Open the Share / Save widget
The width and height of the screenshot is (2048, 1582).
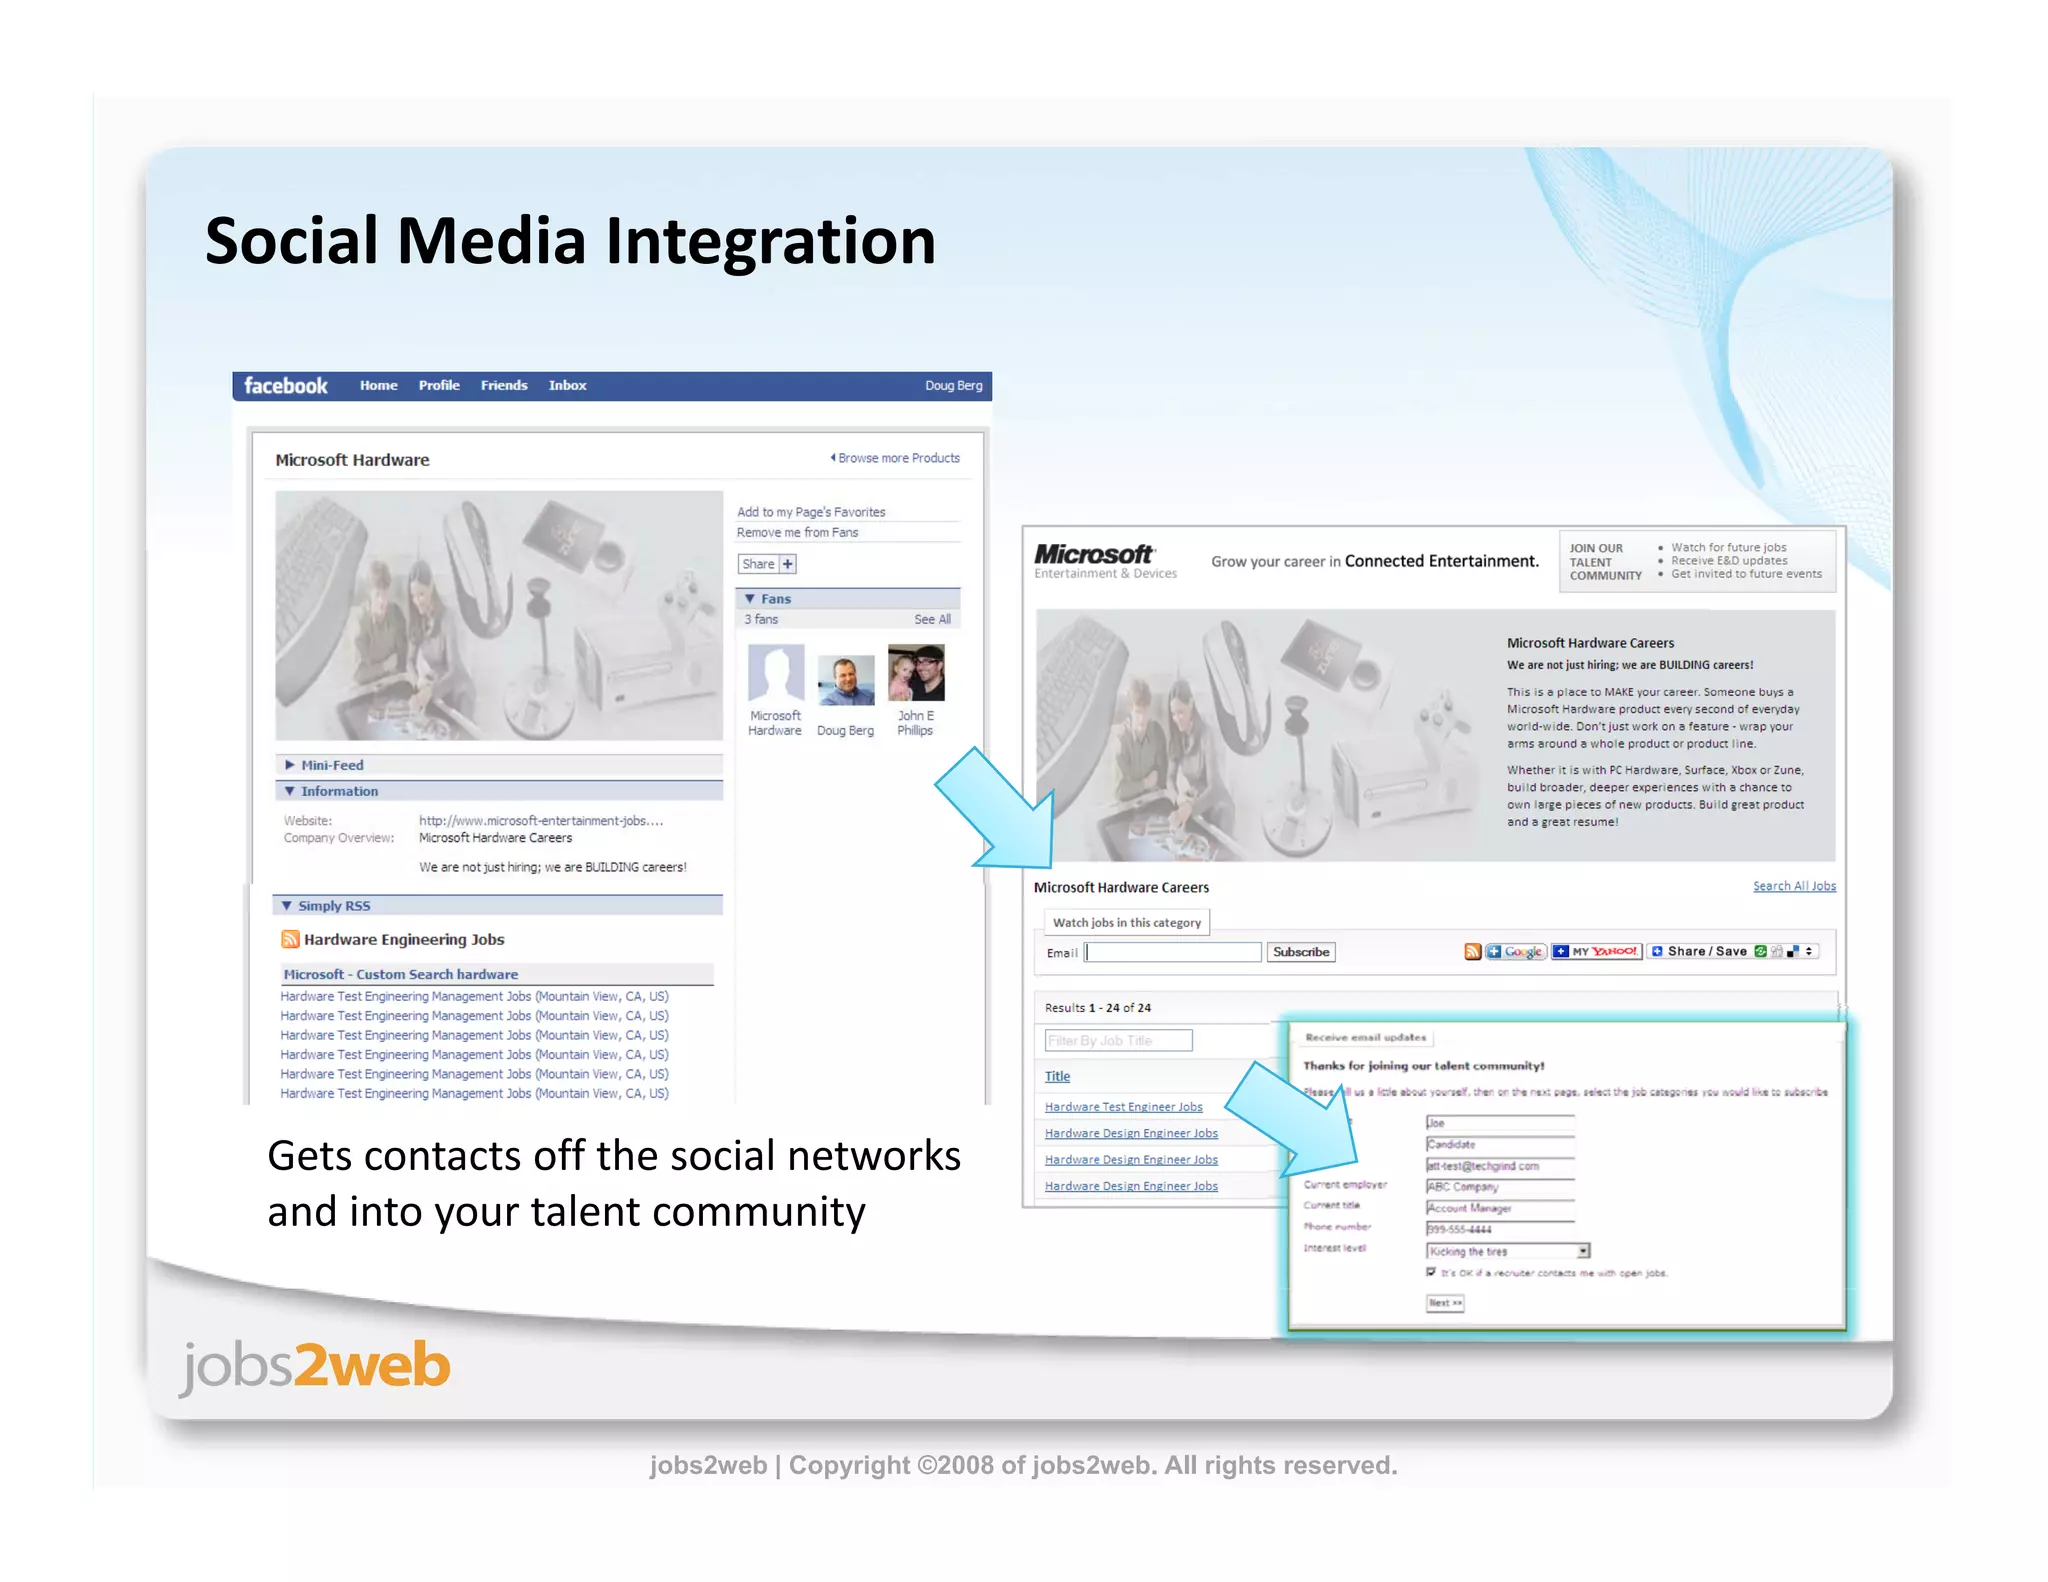[x=1706, y=952]
